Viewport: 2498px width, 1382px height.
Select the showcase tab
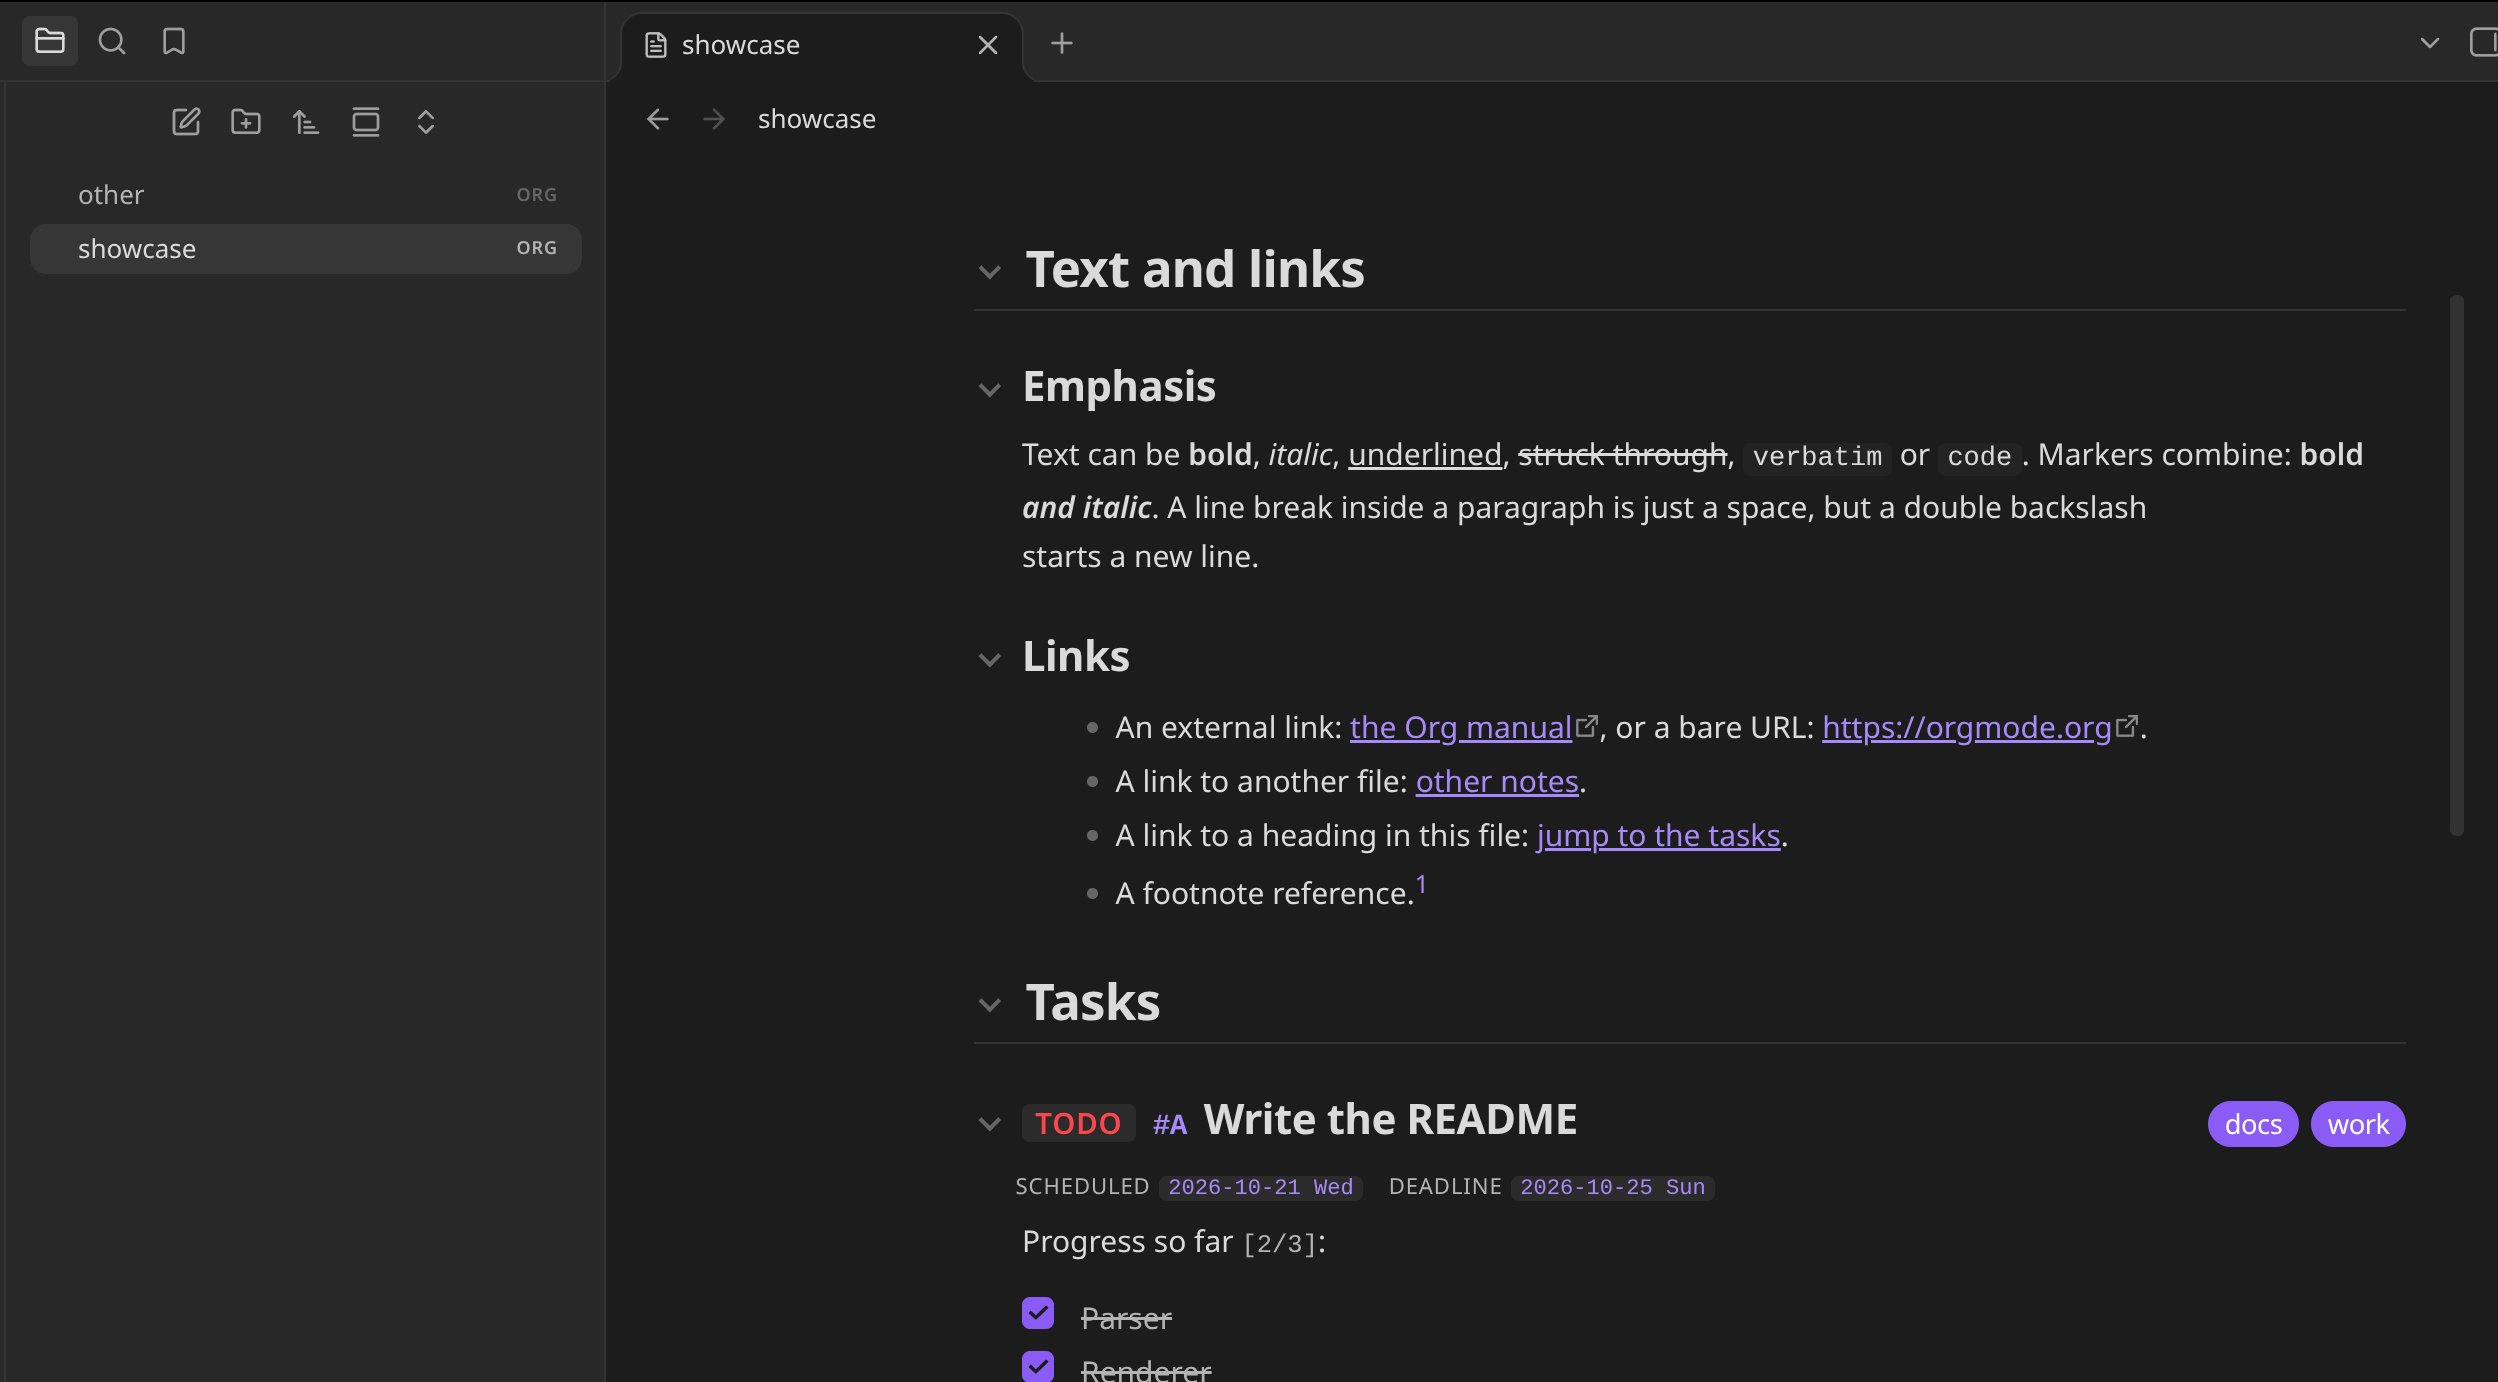pyautogui.click(x=820, y=45)
